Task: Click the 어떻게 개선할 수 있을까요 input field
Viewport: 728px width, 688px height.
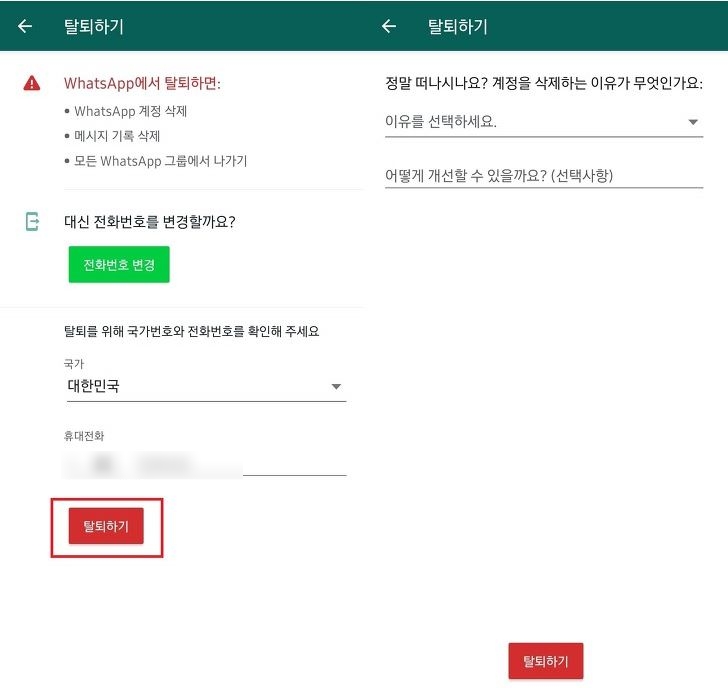Action: 544,175
